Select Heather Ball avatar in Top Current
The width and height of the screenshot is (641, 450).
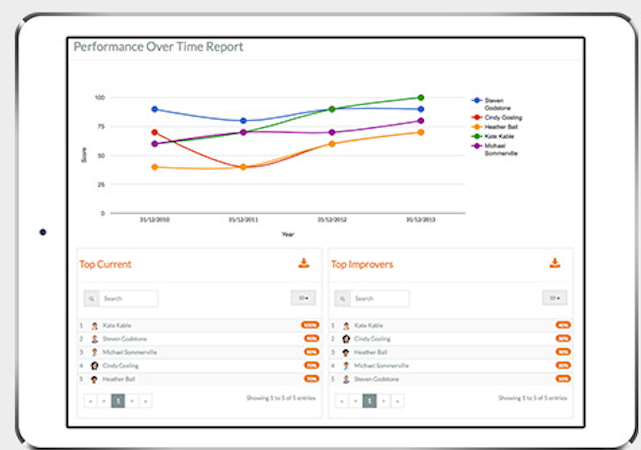tap(94, 379)
